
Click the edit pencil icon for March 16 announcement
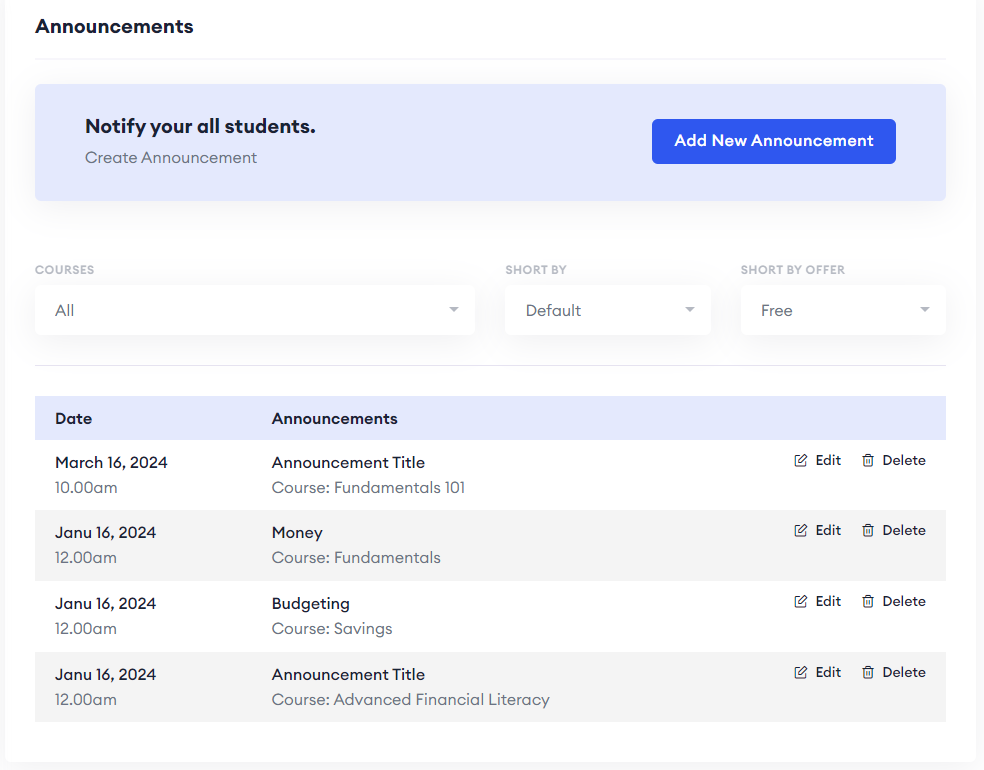pos(800,460)
